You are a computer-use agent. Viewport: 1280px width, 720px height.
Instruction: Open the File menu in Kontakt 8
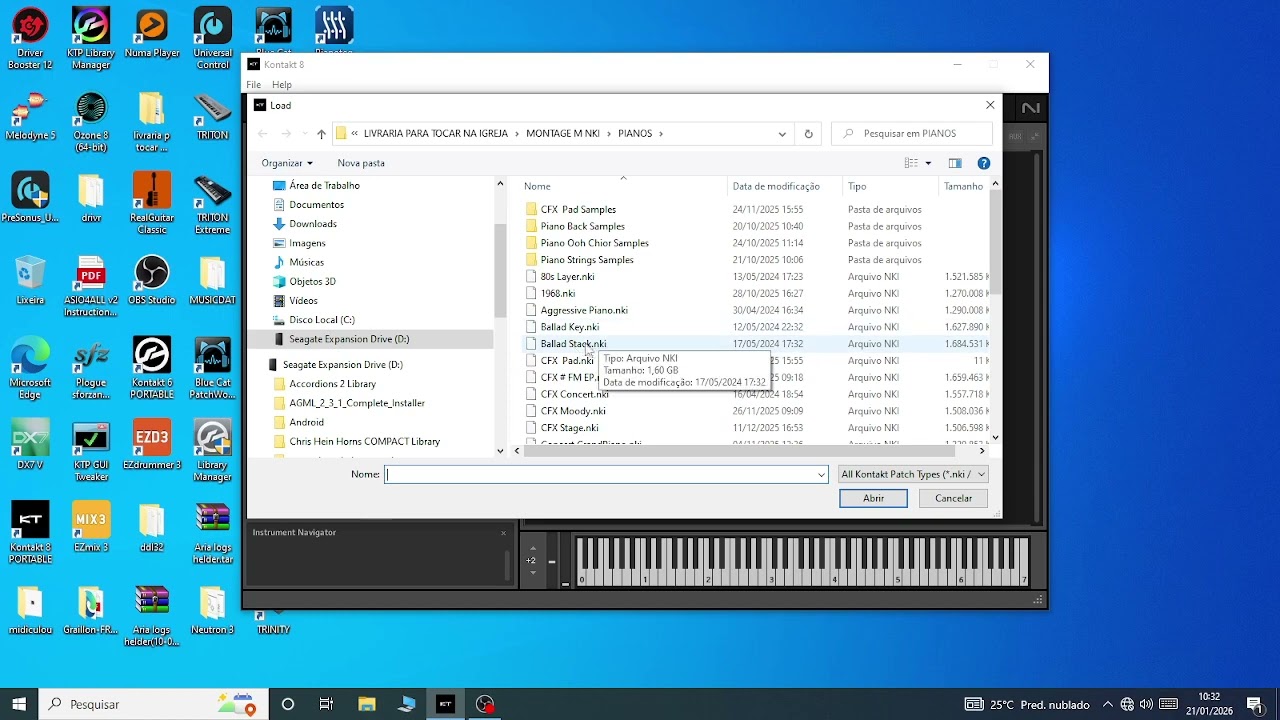coord(254,85)
